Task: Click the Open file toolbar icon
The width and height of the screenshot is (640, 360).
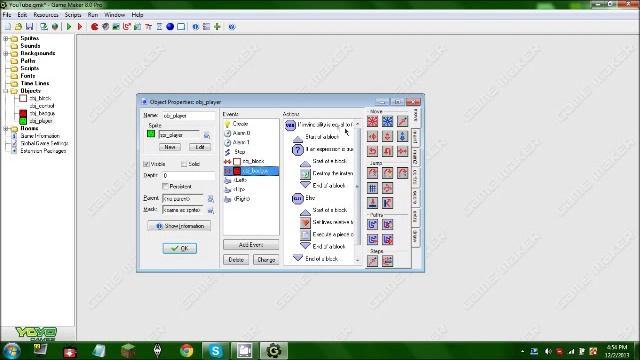Action: click(x=18, y=27)
